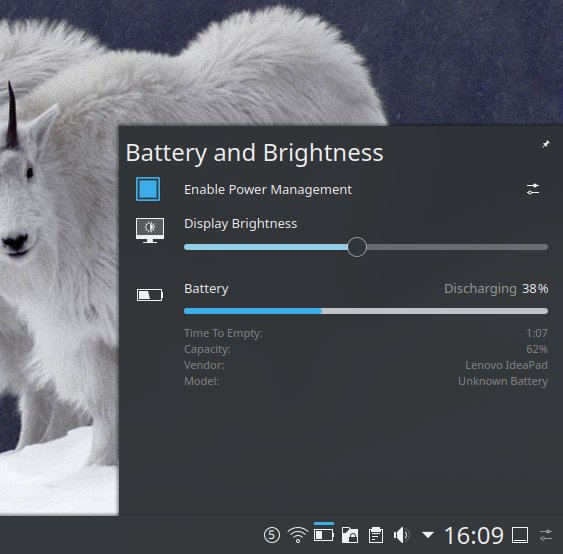This screenshot has width=563, height=554.
Task: Click the "Battery and Brightness" heading
Action: click(254, 153)
